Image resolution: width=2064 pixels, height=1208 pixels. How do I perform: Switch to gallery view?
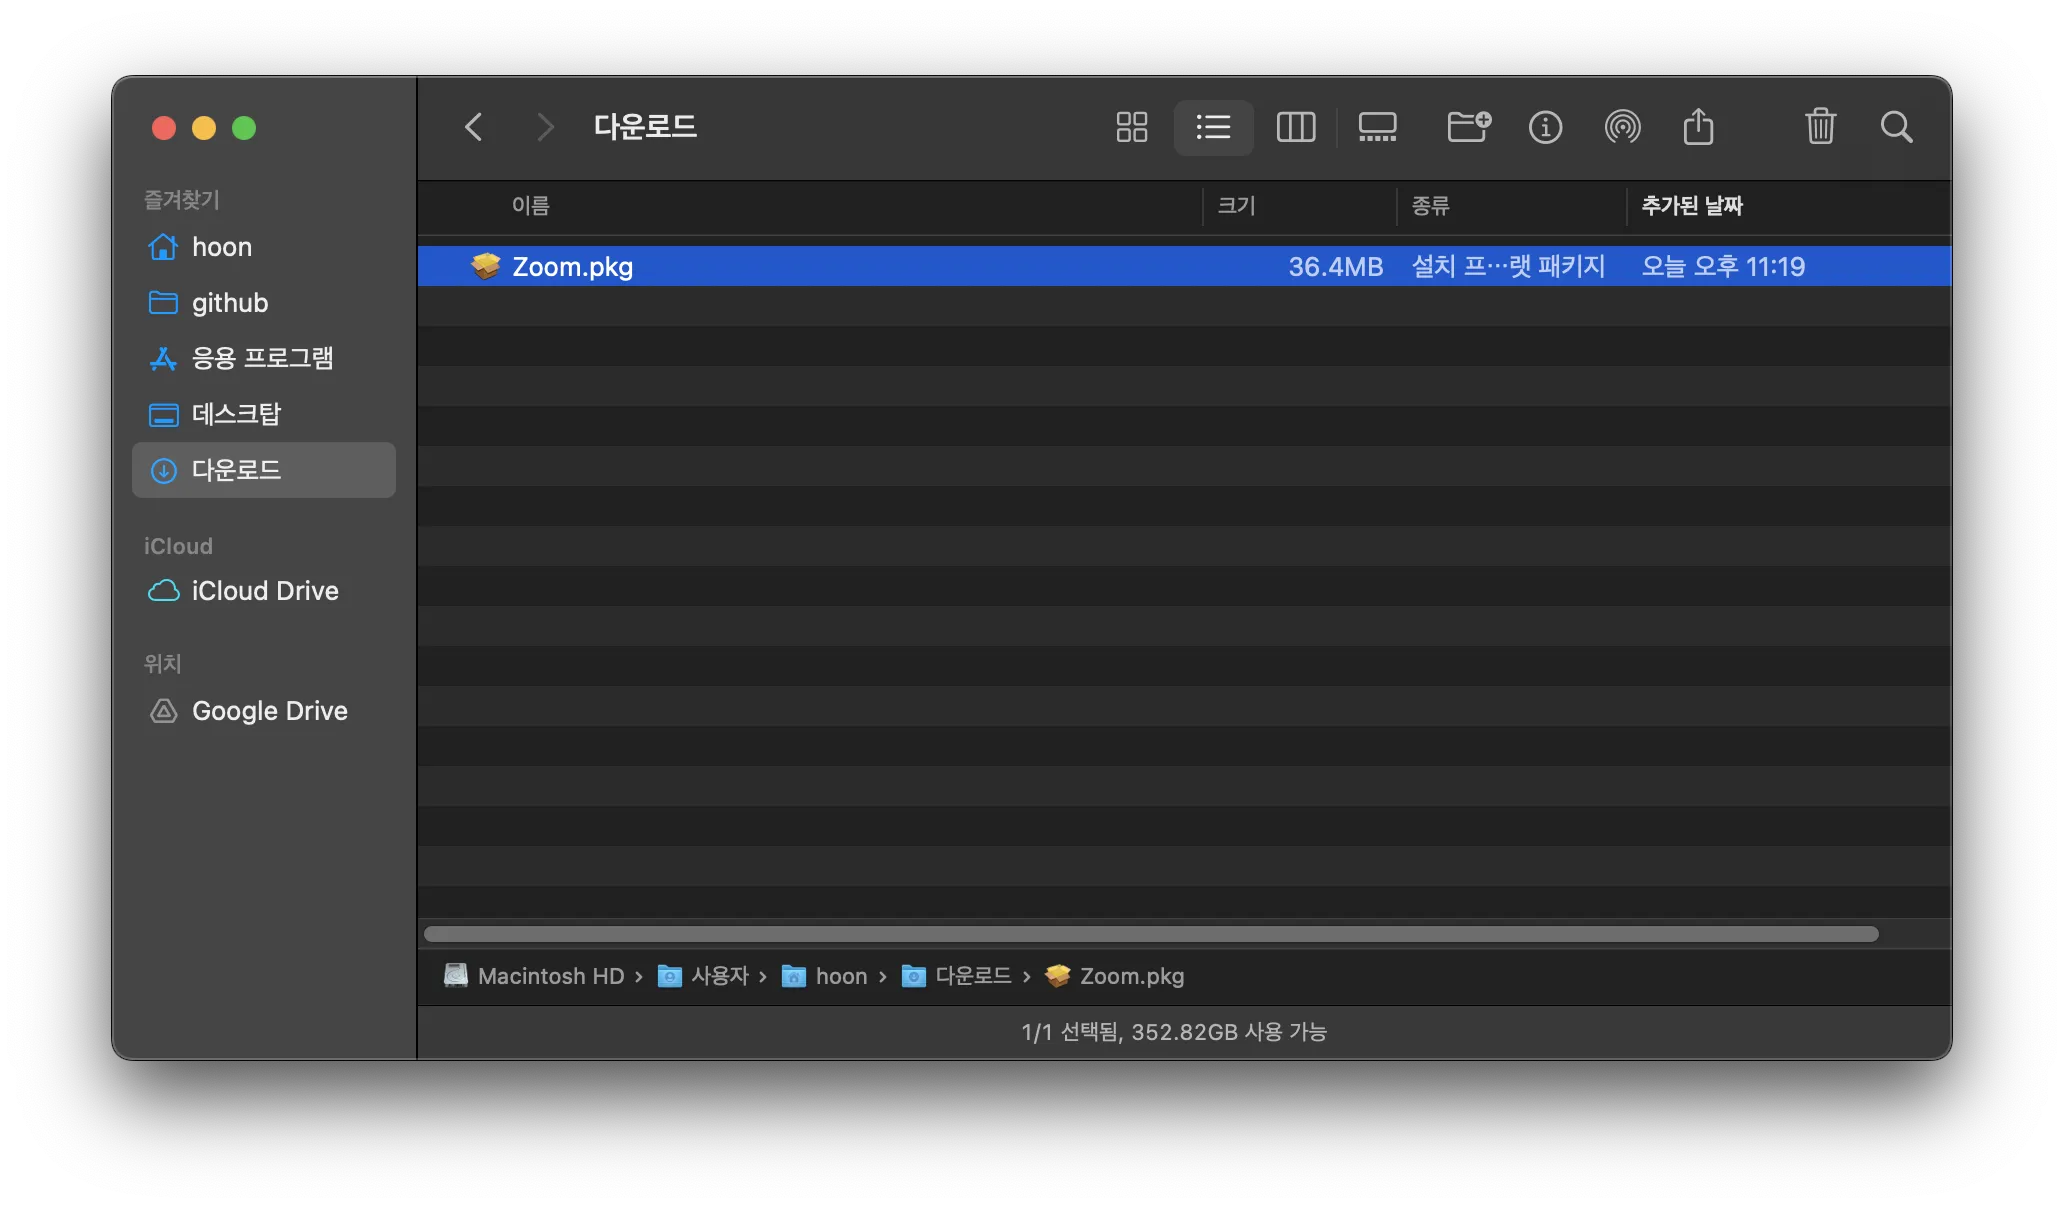(x=1377, y=127)
